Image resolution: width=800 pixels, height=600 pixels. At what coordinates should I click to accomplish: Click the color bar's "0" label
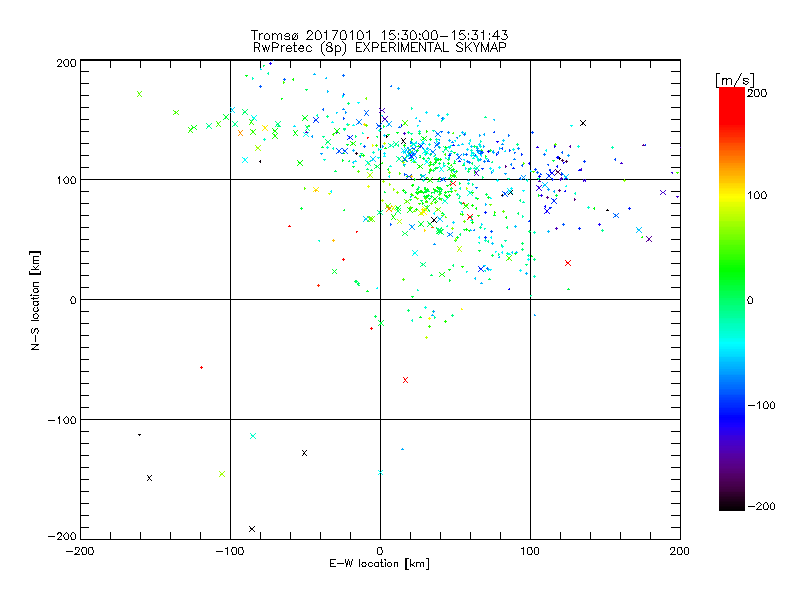pyautogui.click(x=750, y=301)
